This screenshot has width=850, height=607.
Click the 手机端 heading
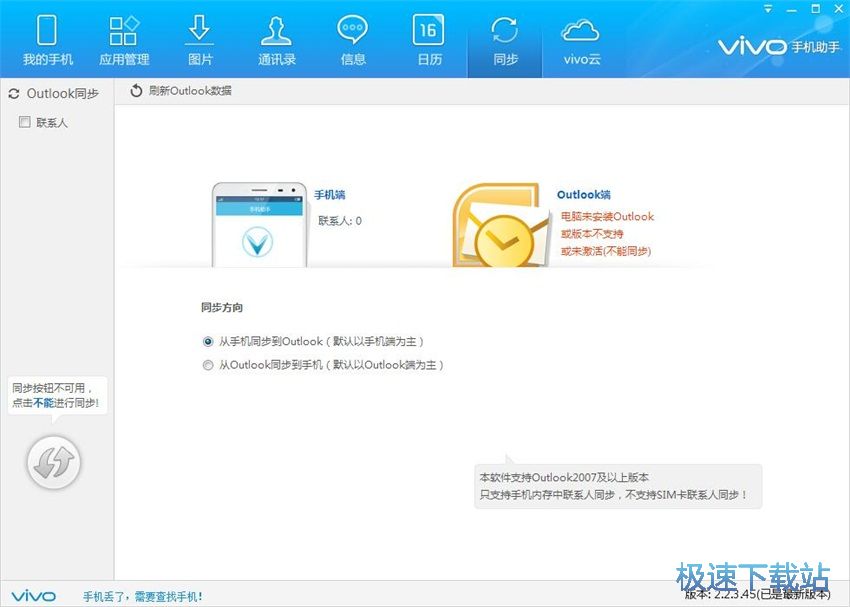click(330, 195)
